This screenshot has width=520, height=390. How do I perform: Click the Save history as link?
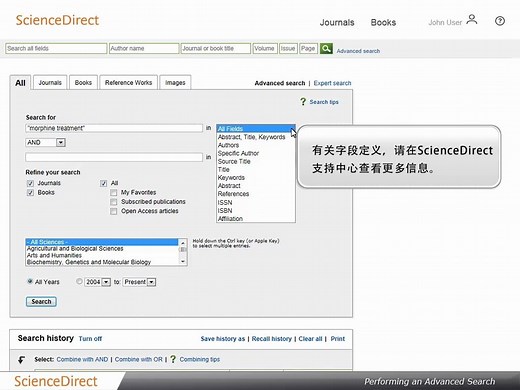click(223, 339)
